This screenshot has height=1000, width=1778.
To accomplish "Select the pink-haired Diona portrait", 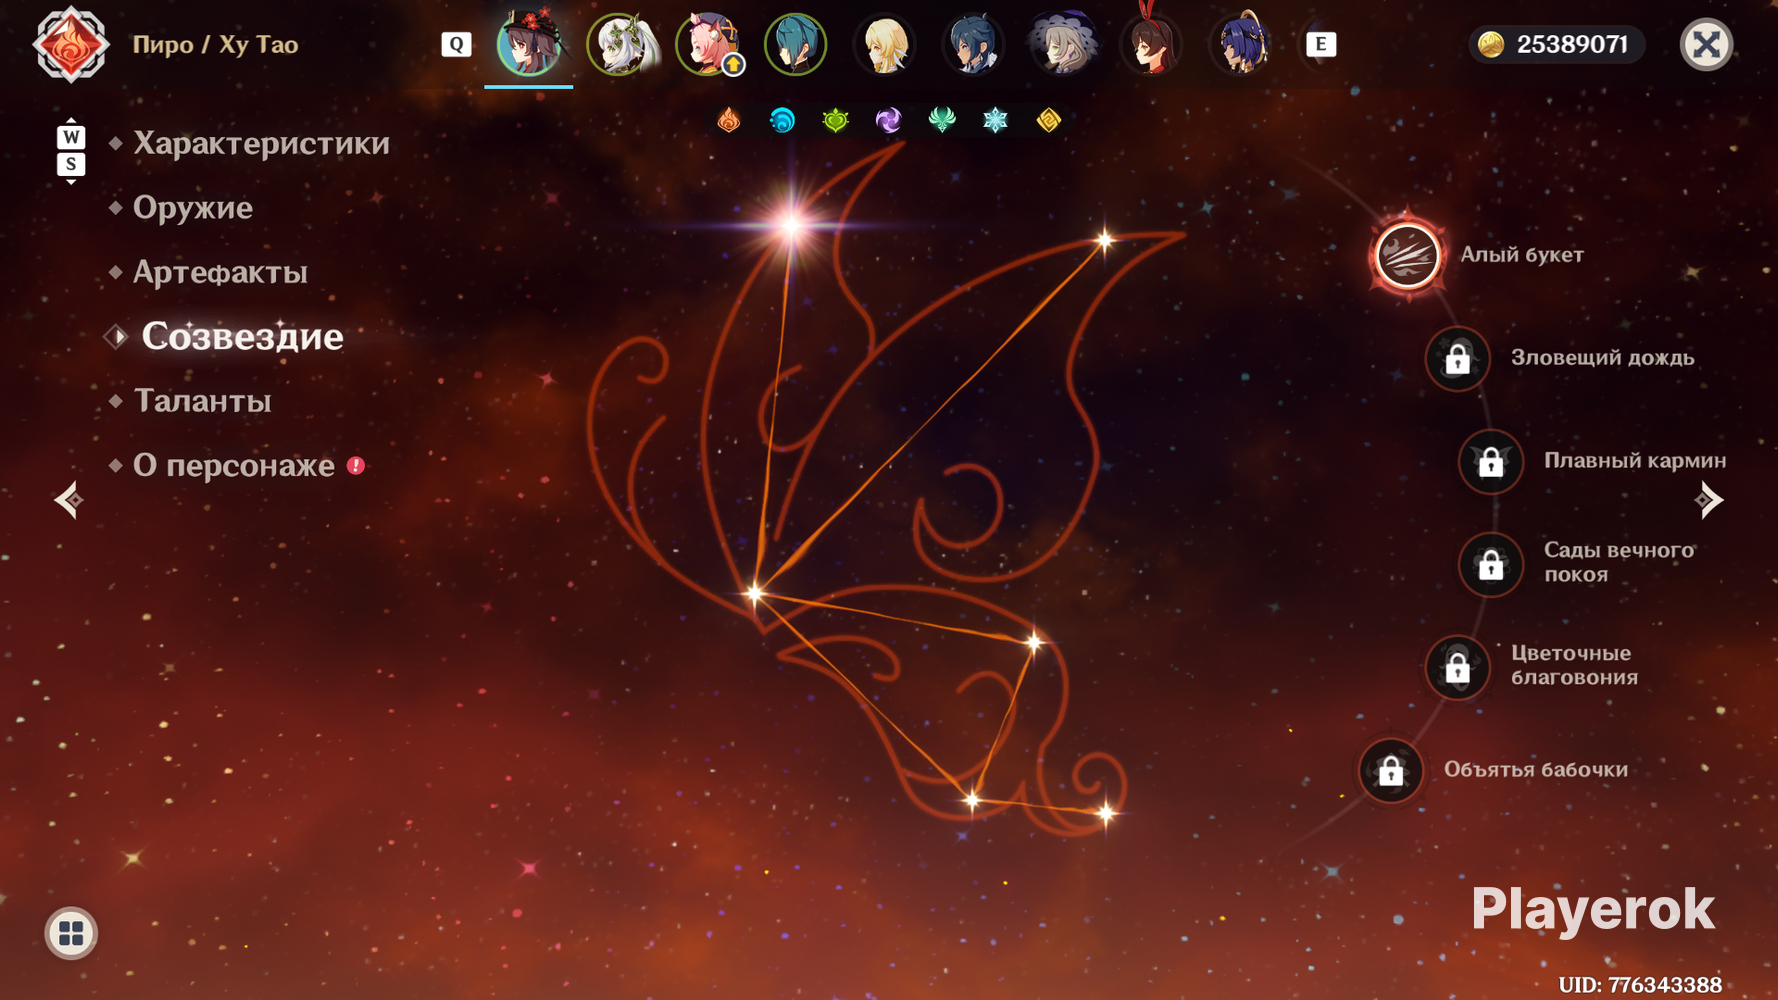I will 709,44.
